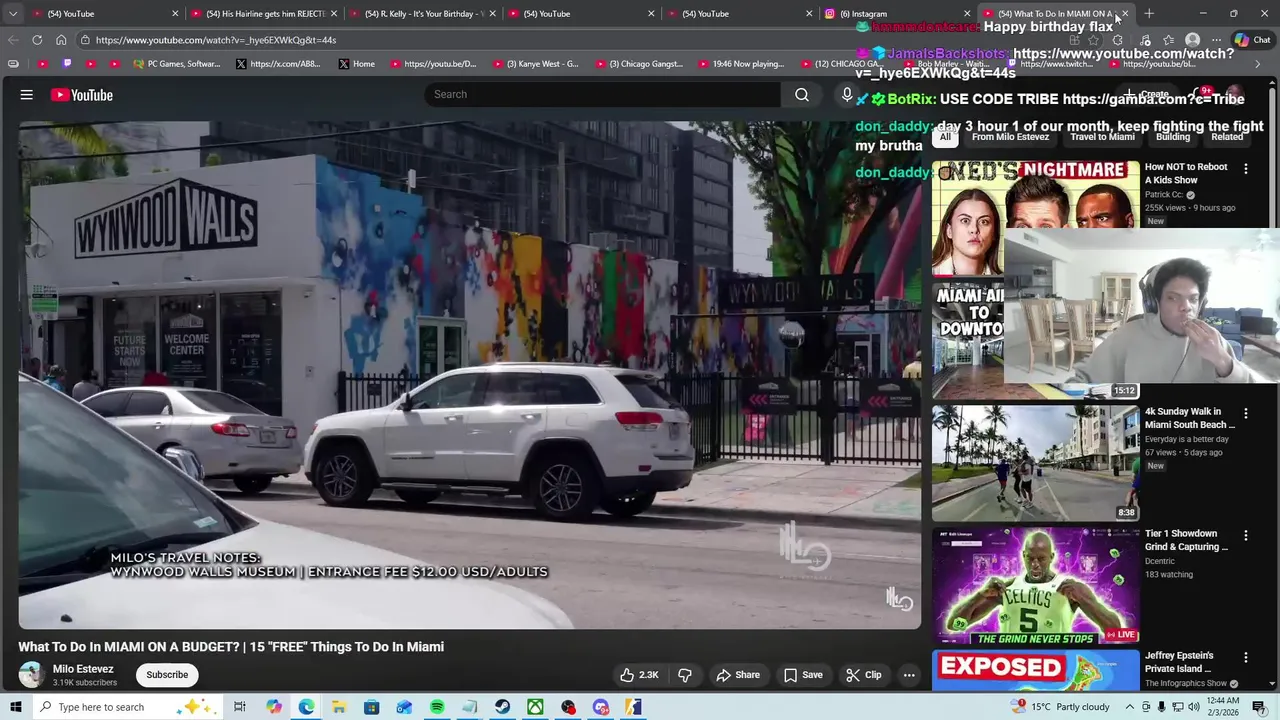This screenshot has width=1280, height=720.
Task: Open the tab search dropdown arrow
Action: click(13, 14)
